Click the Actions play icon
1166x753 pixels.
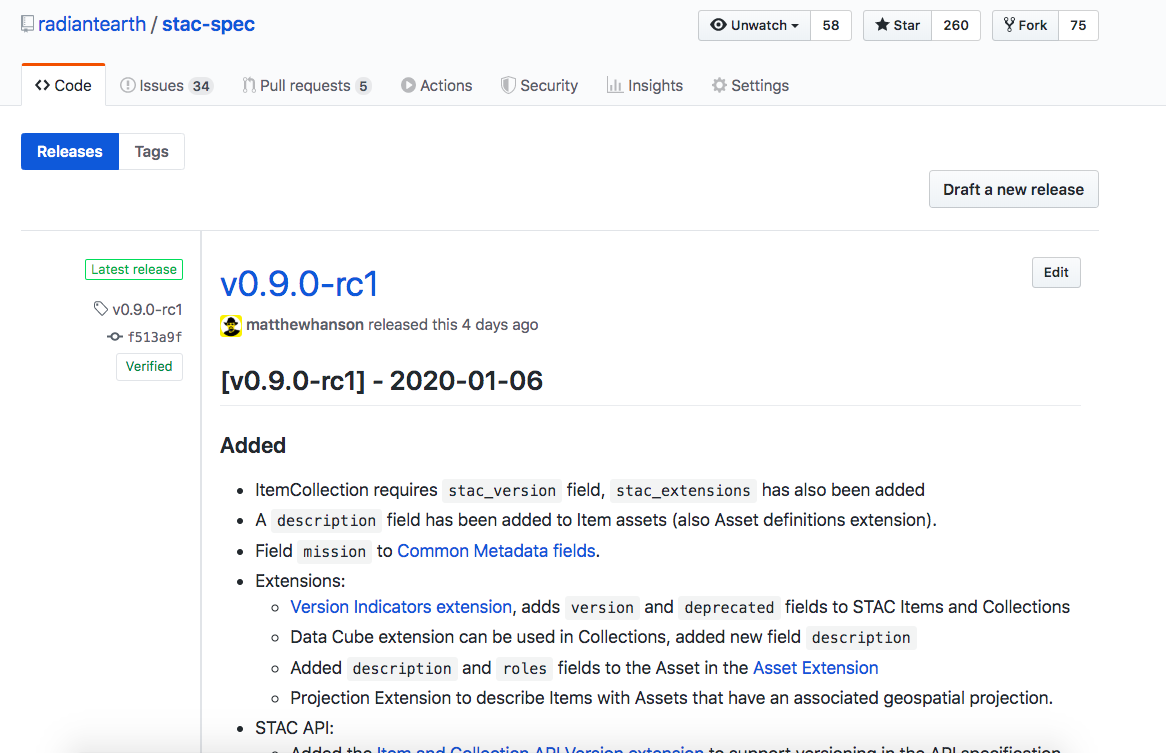(408, 85)
